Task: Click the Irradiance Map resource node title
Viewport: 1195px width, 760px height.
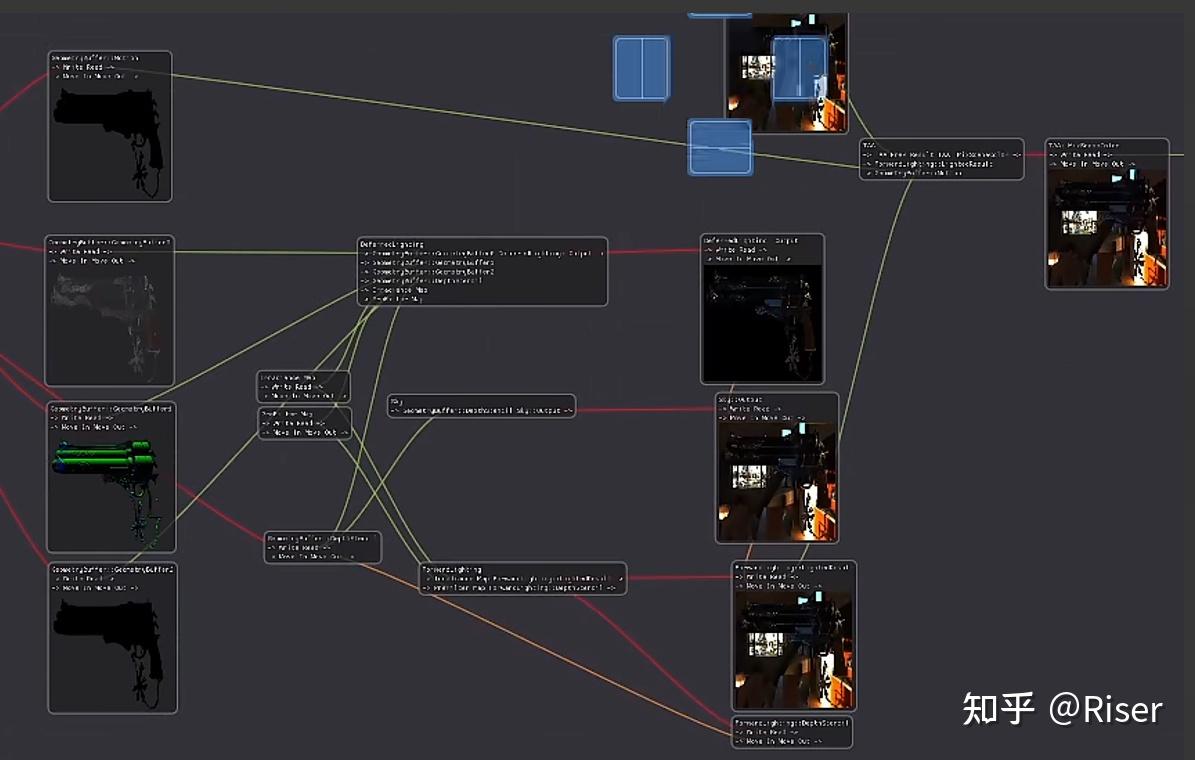Action: coord(288,377)
